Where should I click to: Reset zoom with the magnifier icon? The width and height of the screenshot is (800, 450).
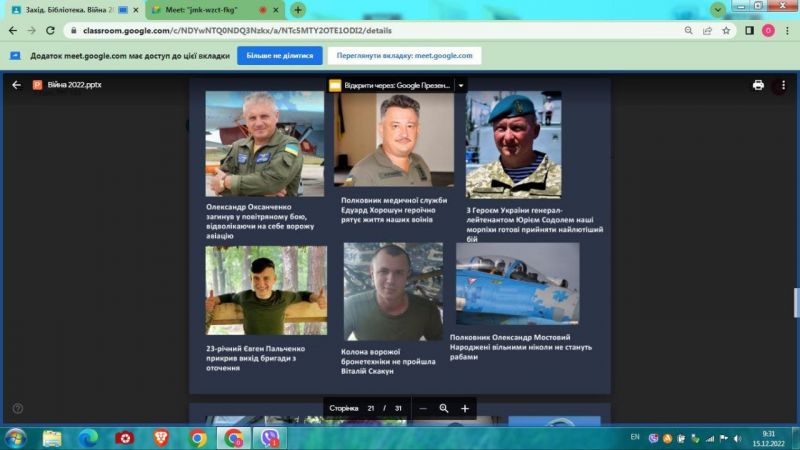pos(444,408)
